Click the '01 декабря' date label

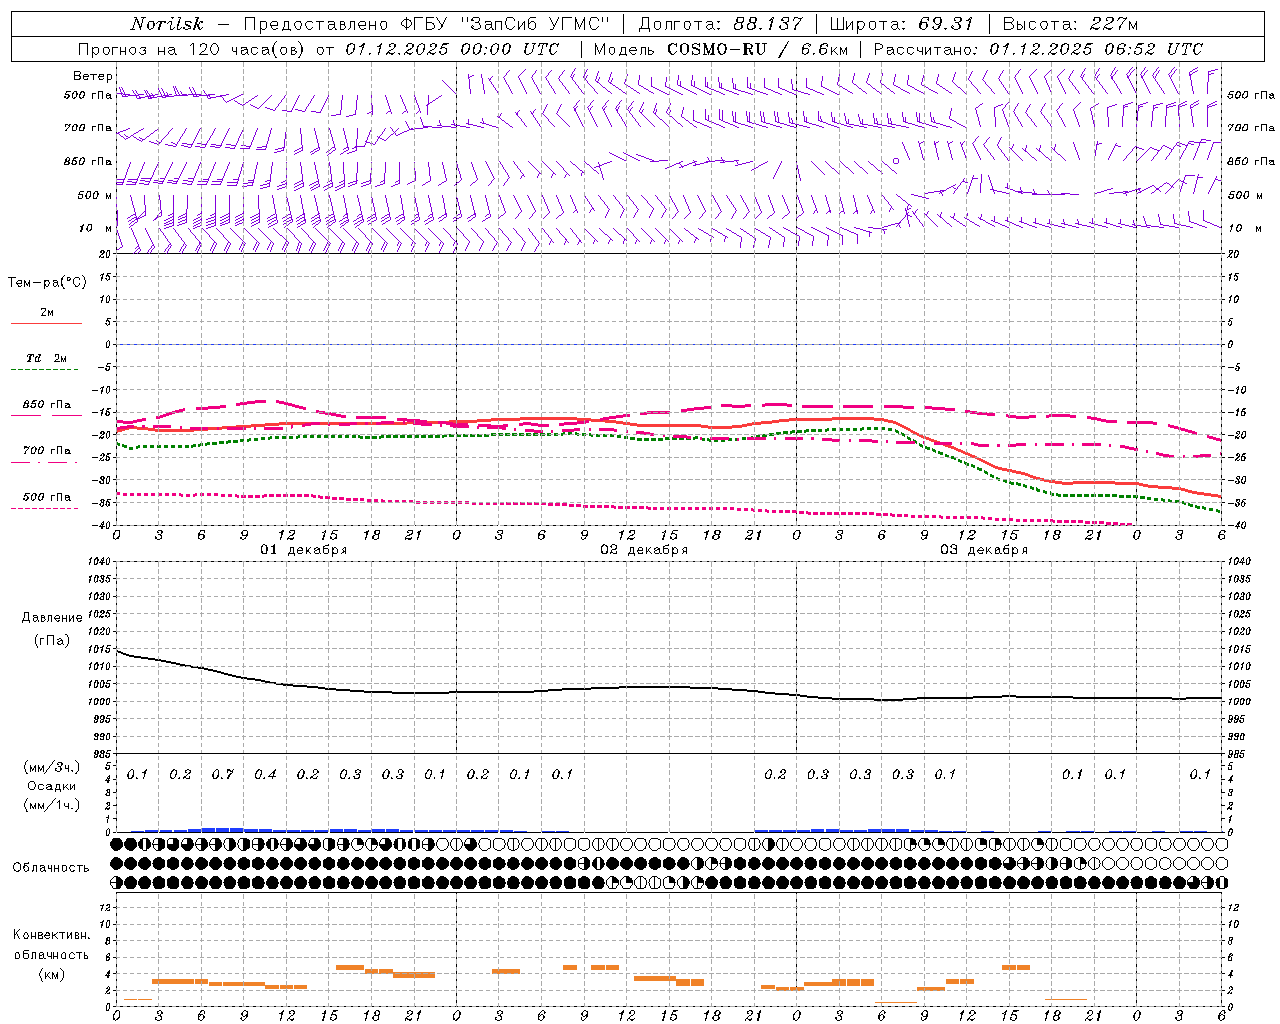click(304, 550)
